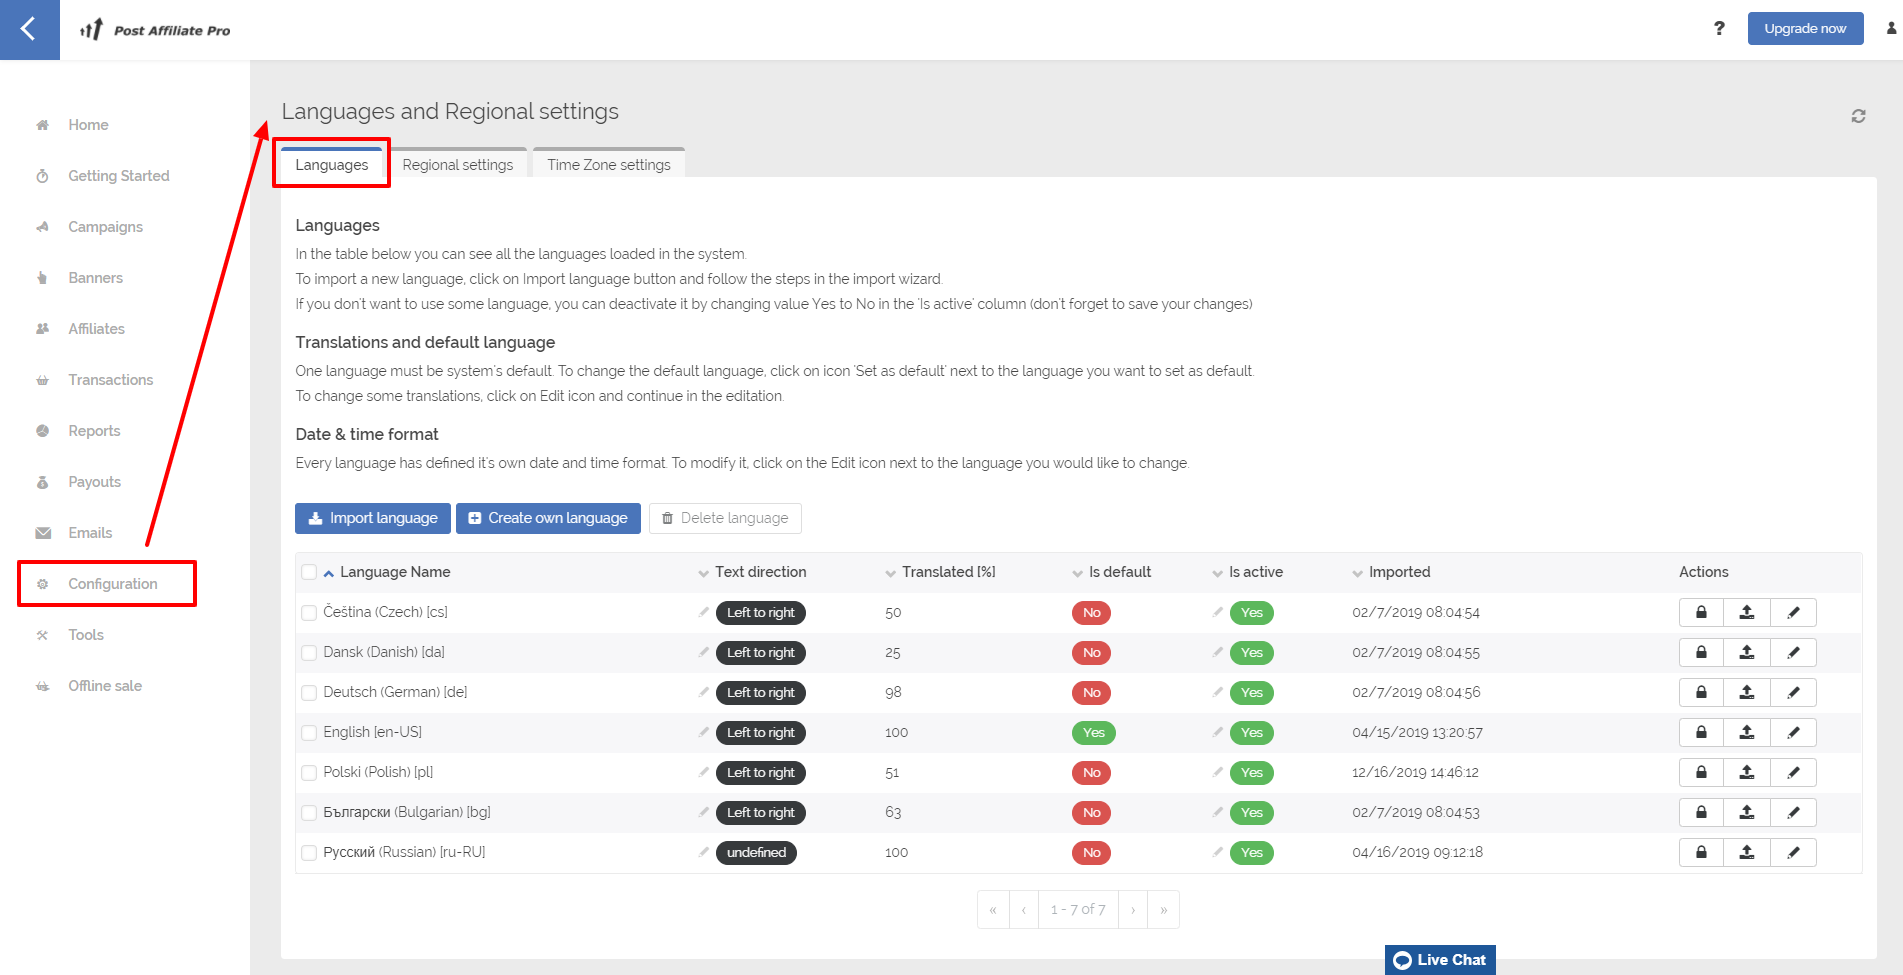Click the back arrow in top-left corner

tap(29, 29)
